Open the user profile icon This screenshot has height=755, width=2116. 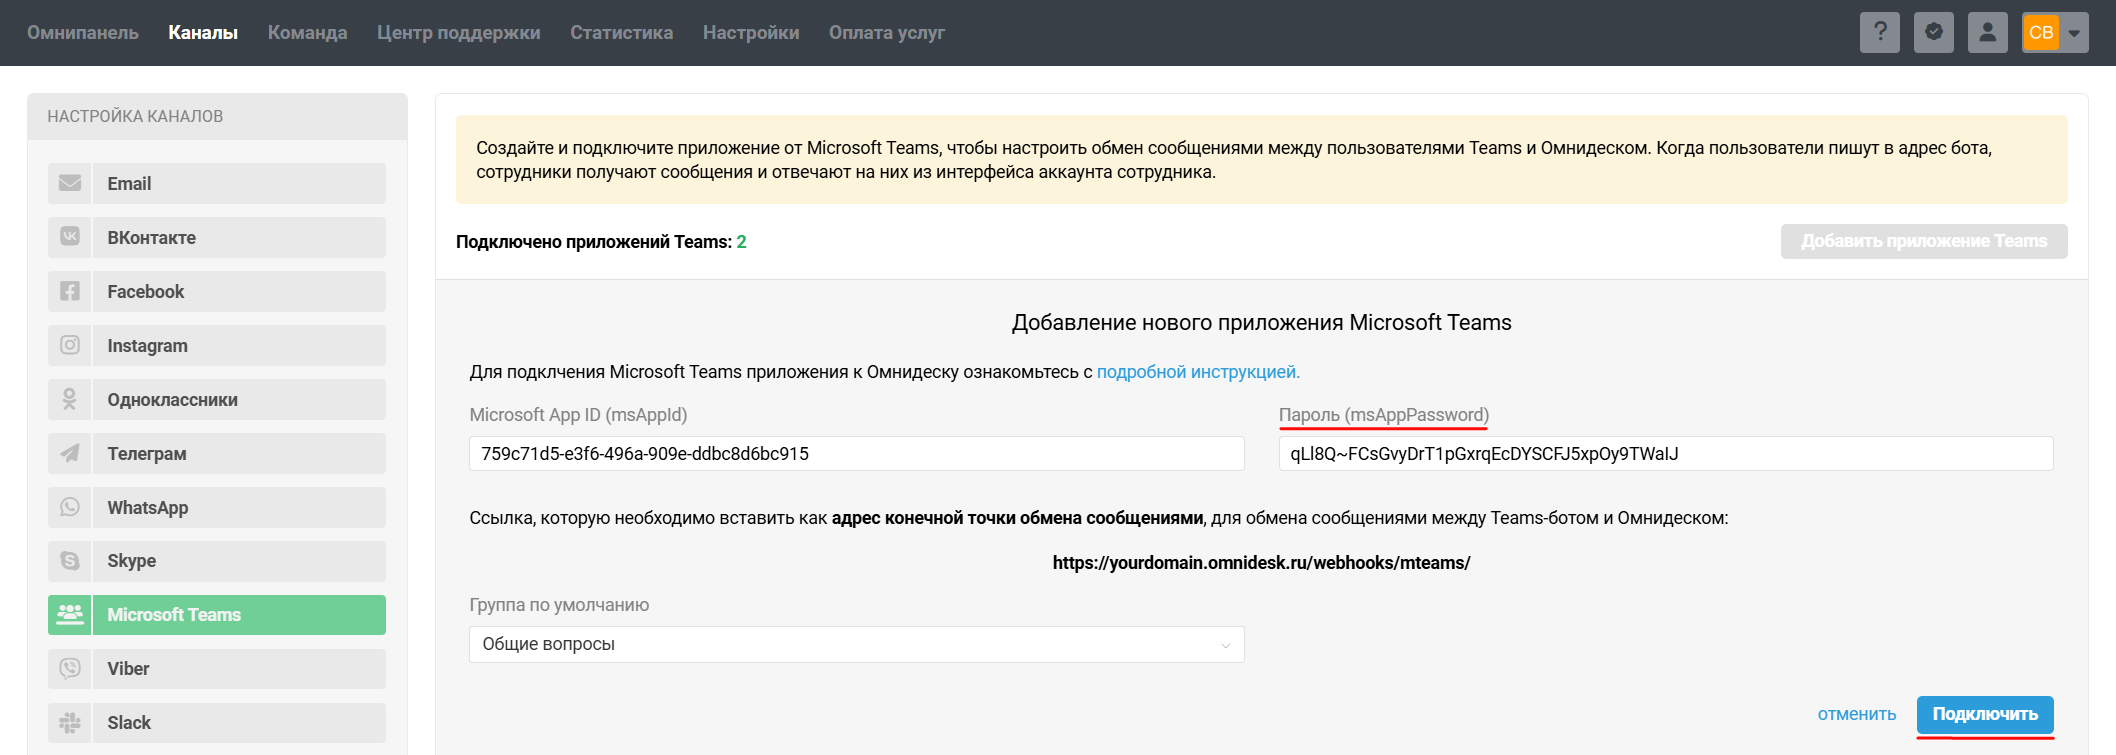pos(1988,33)
